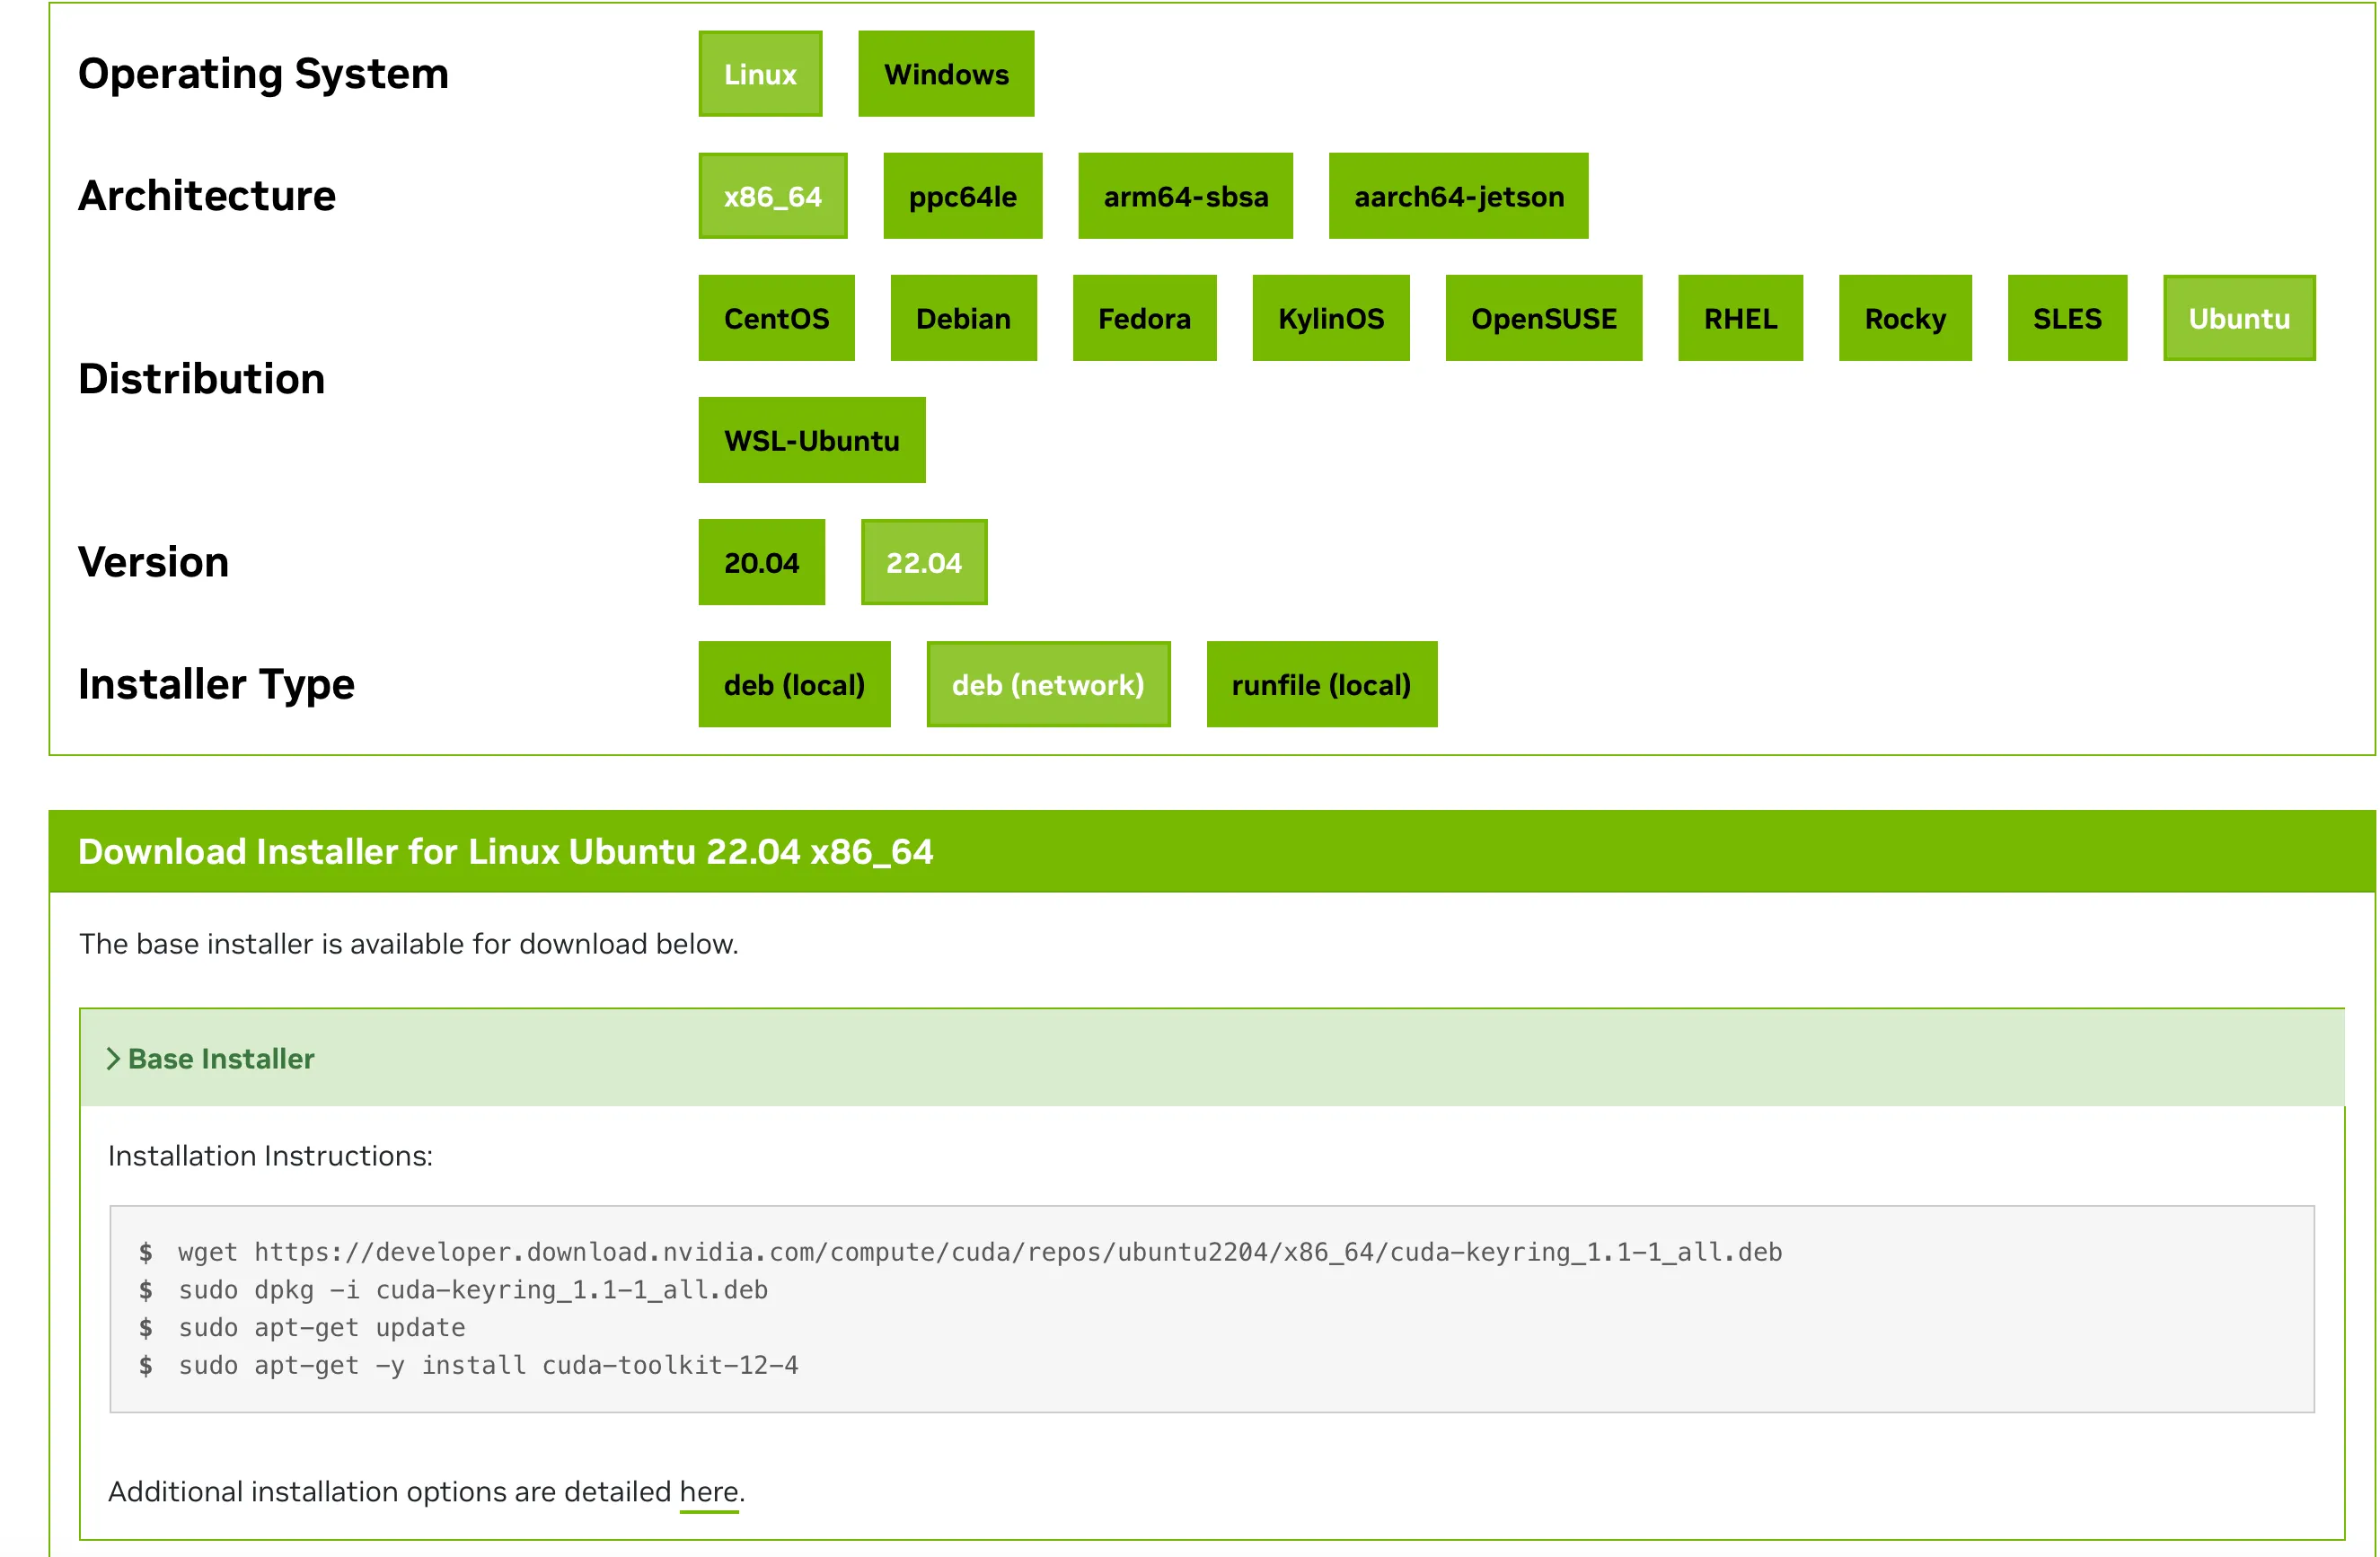
Task: Choose the runfile (local) installer type
Action: point(1321,684)
